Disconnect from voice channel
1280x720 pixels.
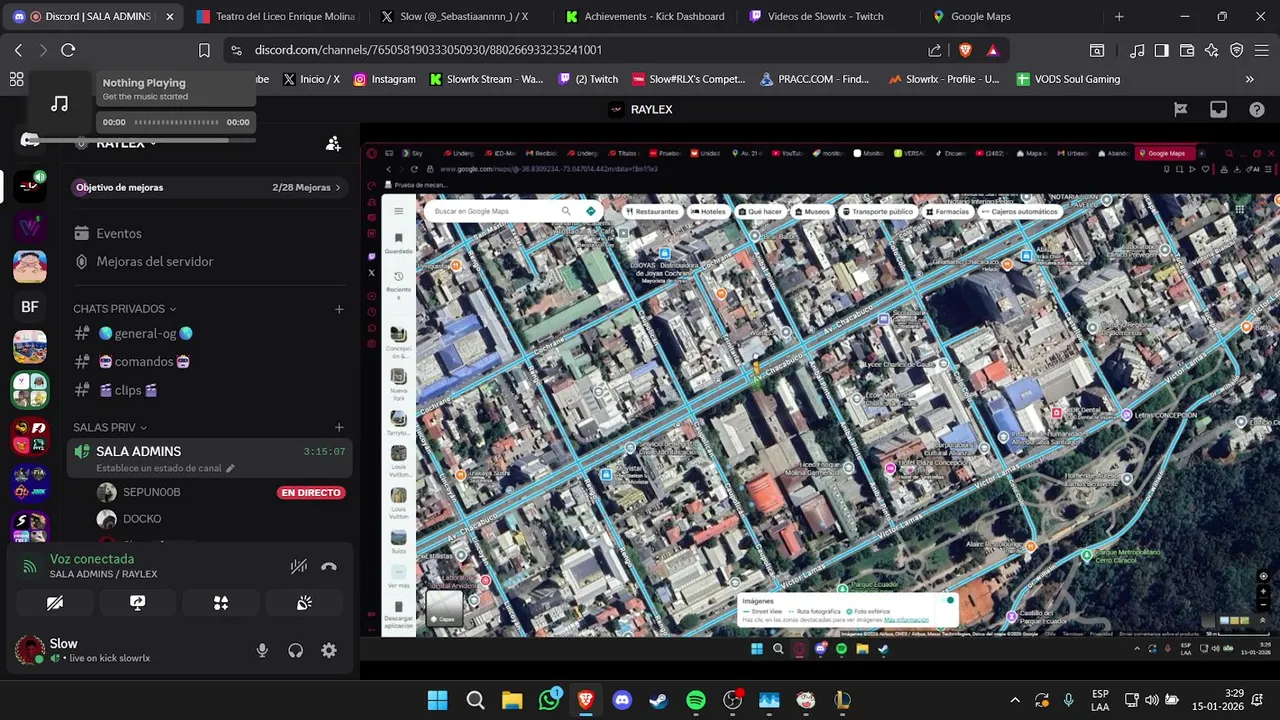(x=329, y=566)
